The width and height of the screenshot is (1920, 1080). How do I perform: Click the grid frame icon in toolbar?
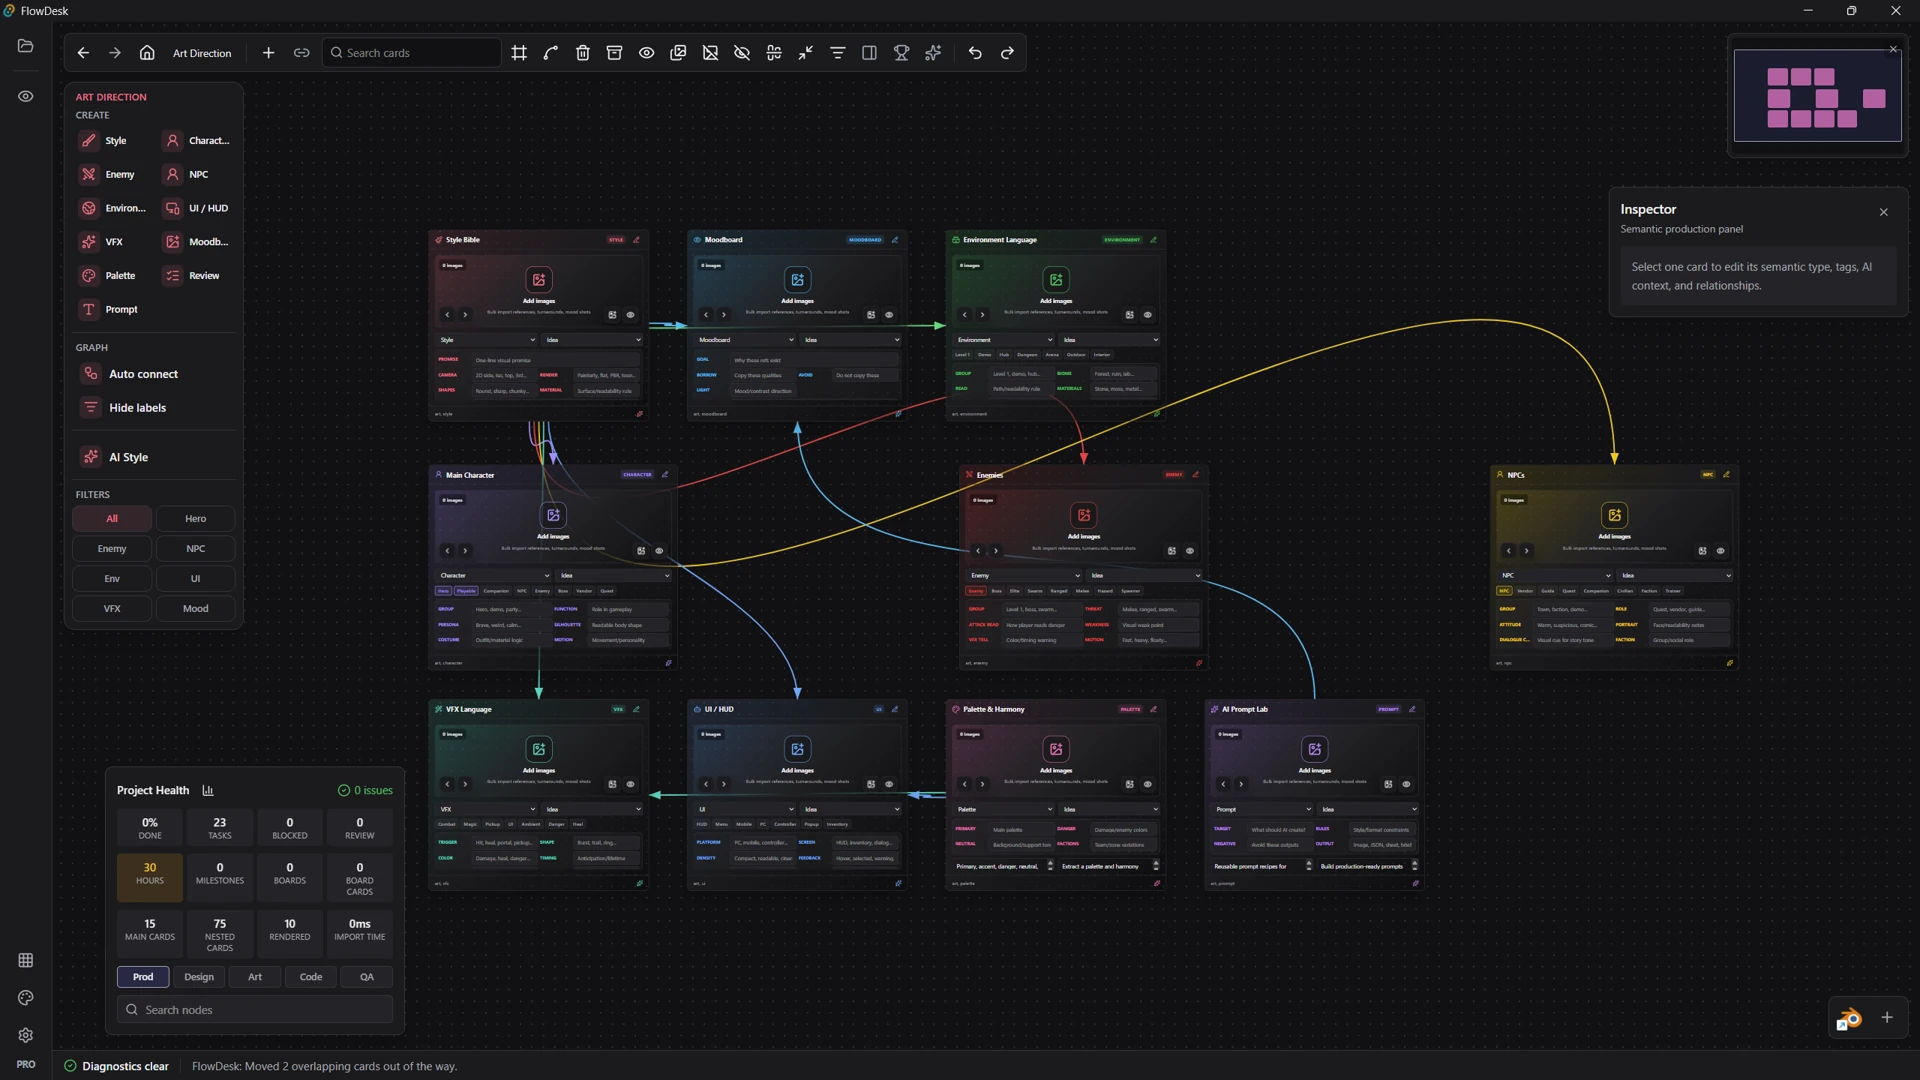(519, 53)
